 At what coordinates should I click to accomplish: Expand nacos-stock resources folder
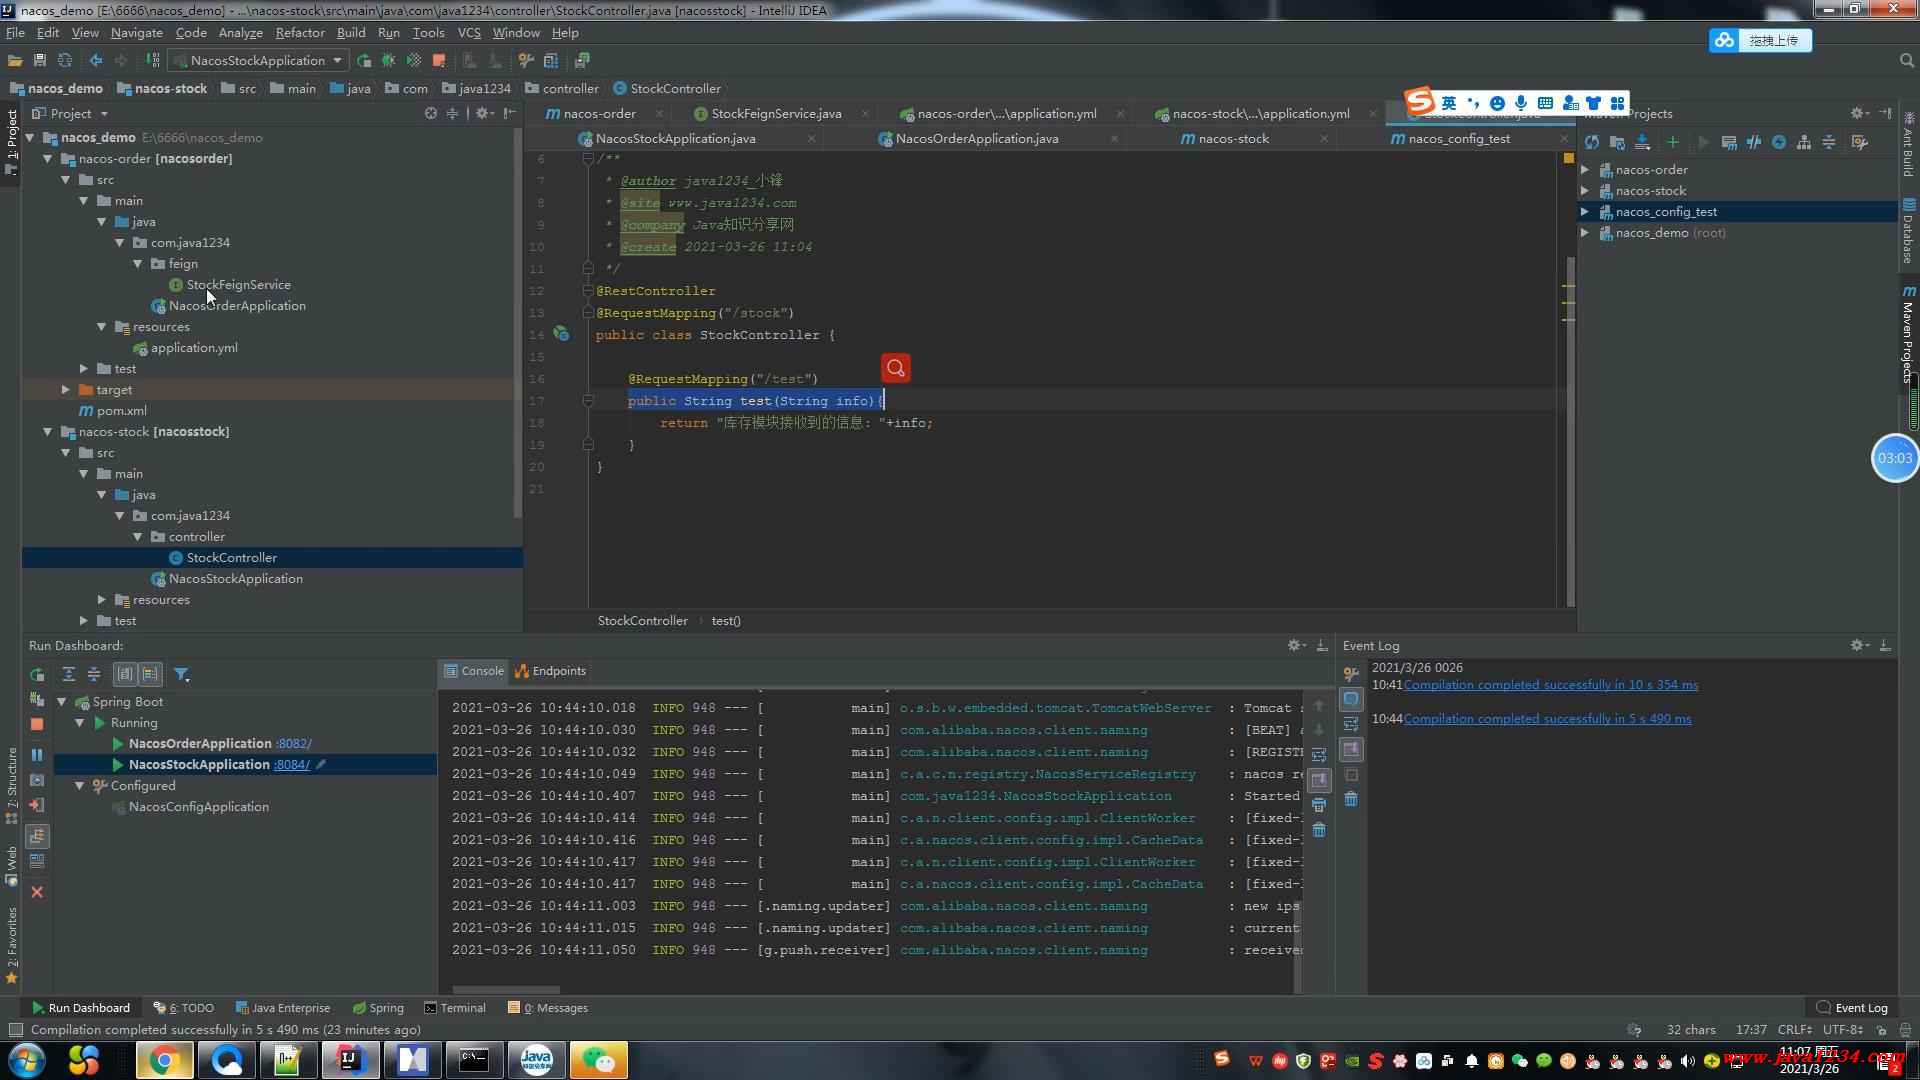[102, 600]
